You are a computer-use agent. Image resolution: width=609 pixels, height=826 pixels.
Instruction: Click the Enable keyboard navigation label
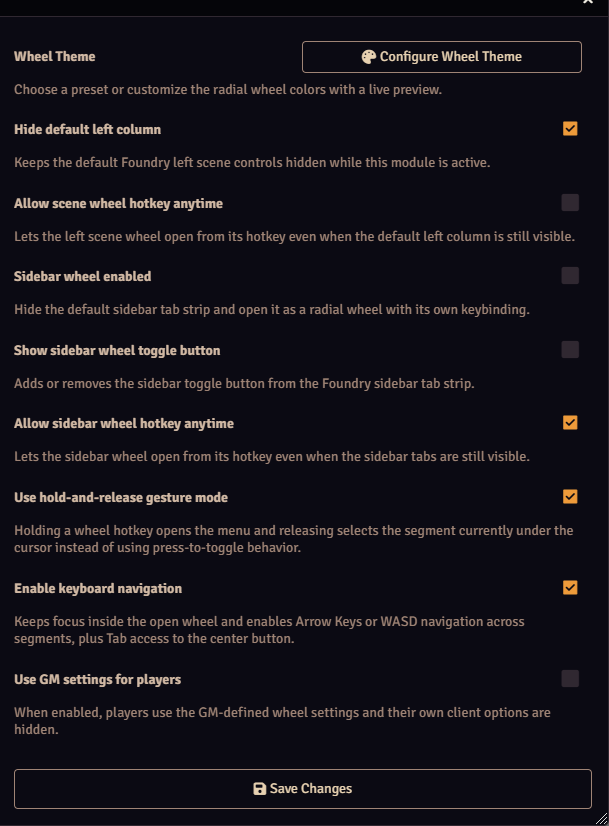click(x=98, y=589)
